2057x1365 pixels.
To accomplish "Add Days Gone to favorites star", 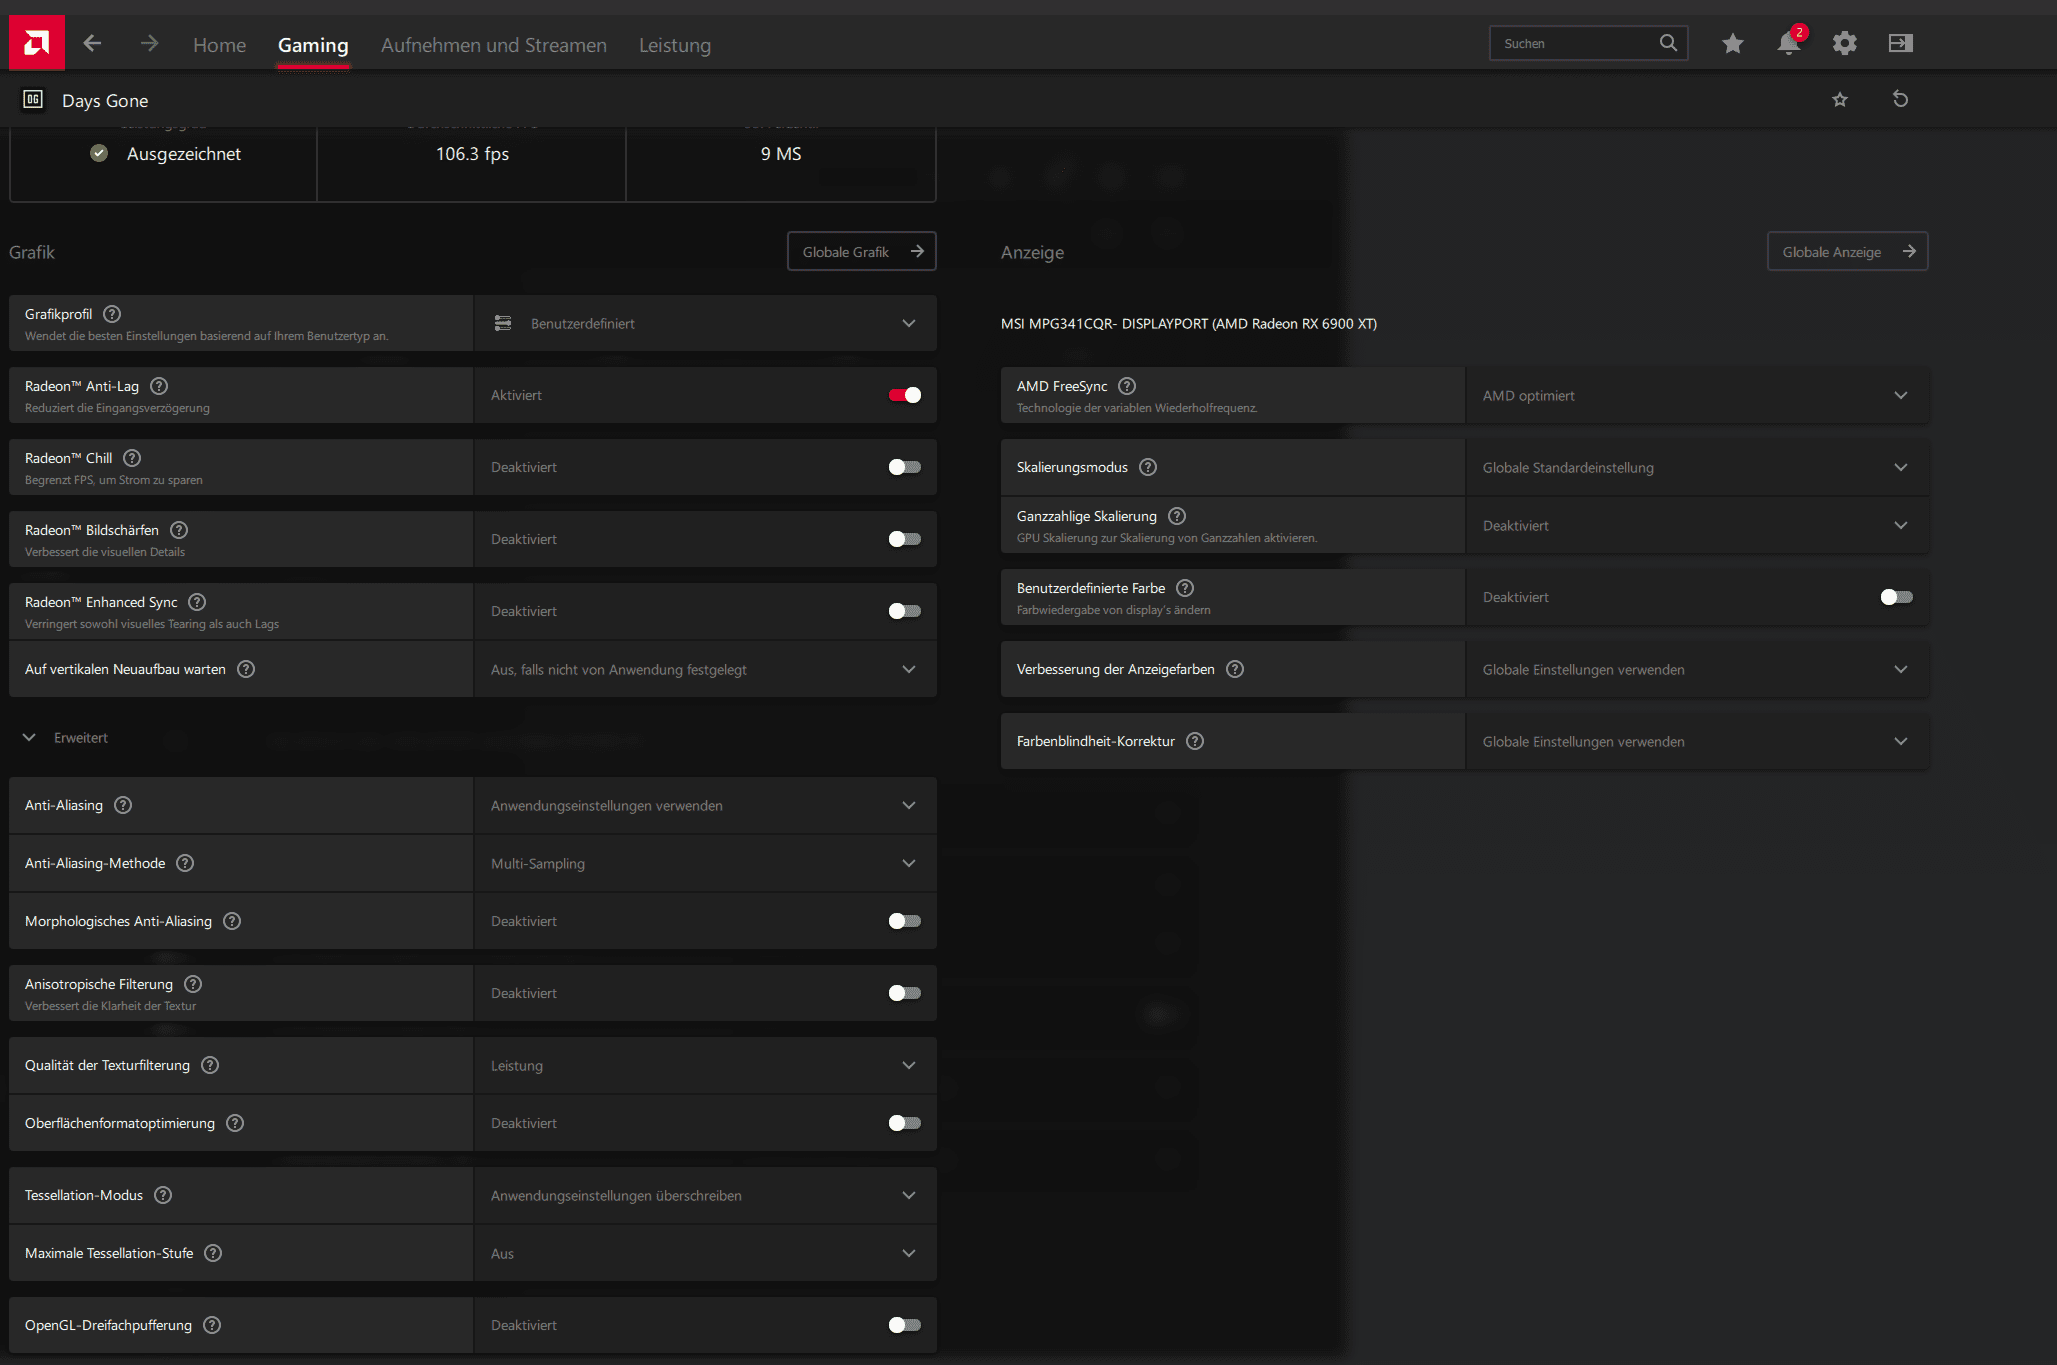I will (x=1840, y=99).
